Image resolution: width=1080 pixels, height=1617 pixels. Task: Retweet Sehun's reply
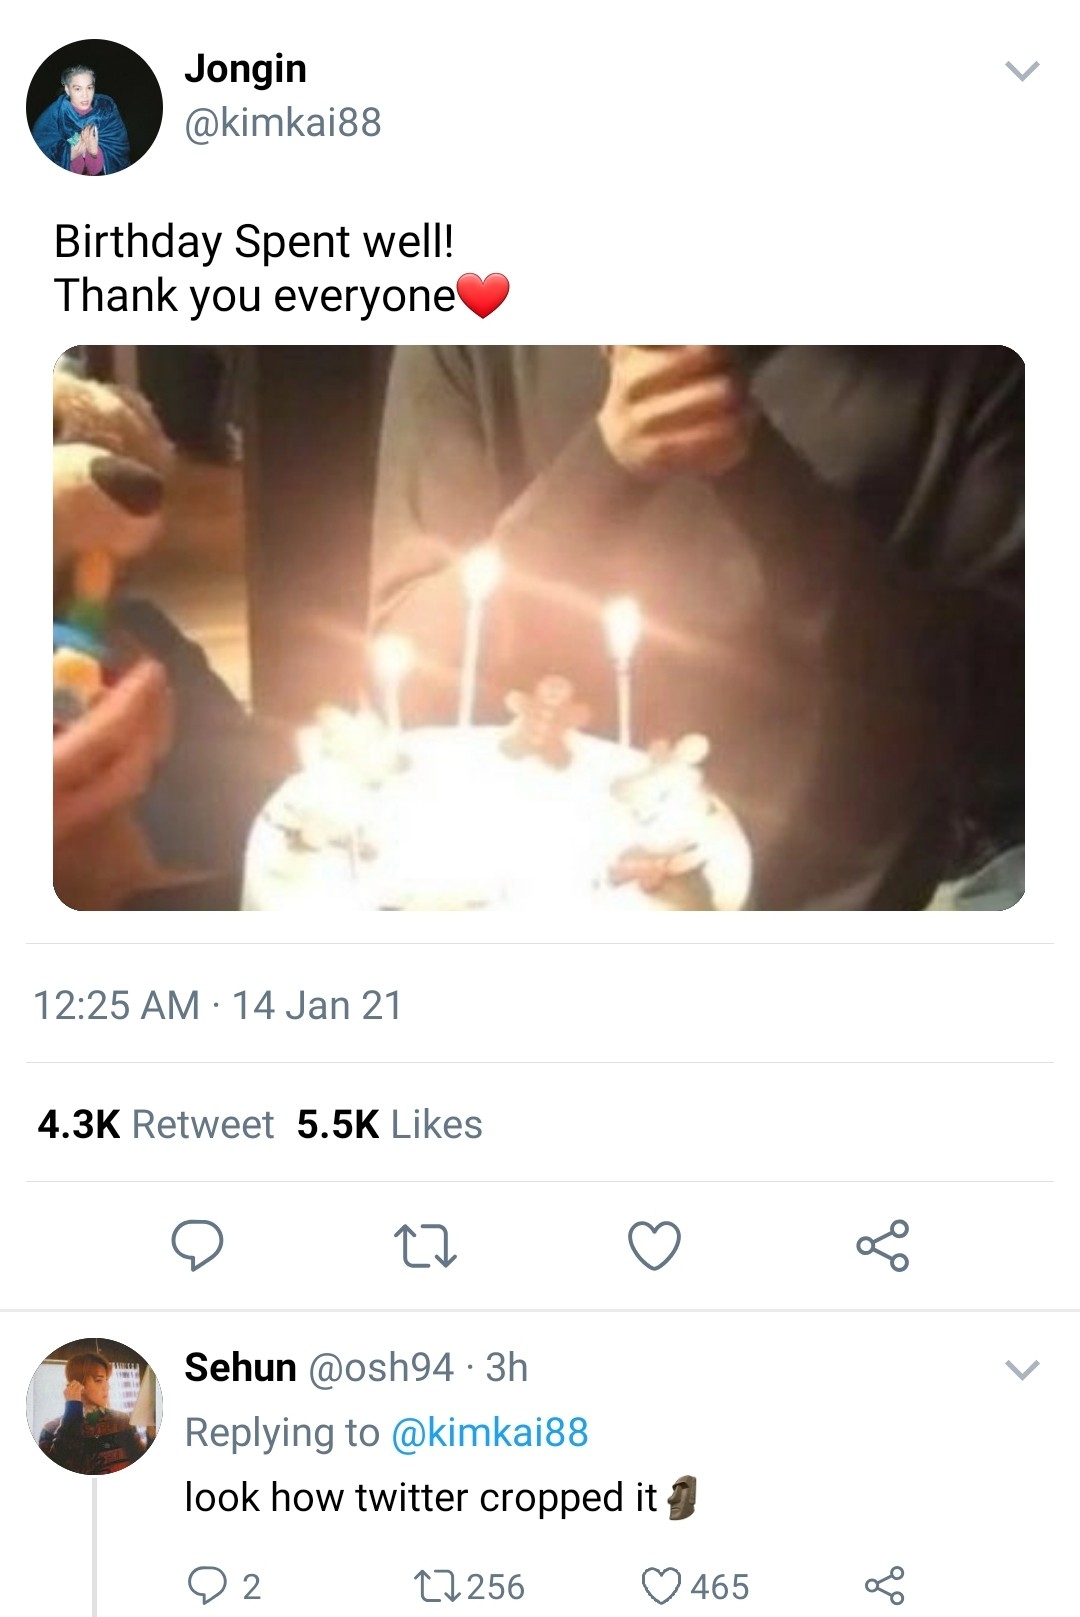(436, 1585)
